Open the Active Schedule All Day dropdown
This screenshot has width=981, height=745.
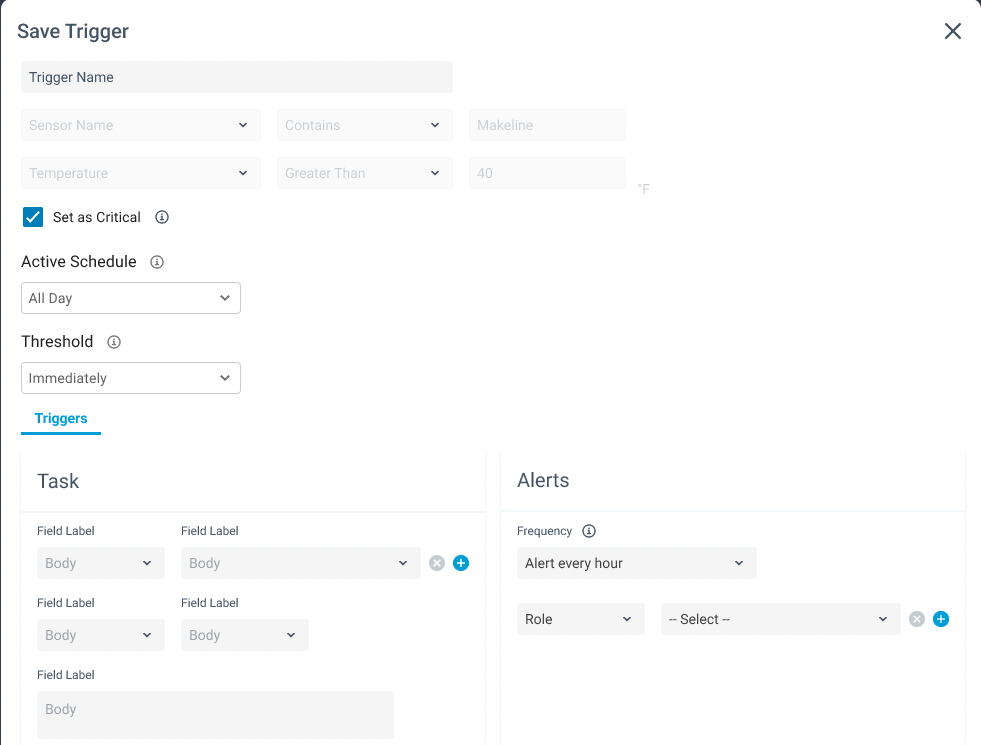(x=130, y=298)
